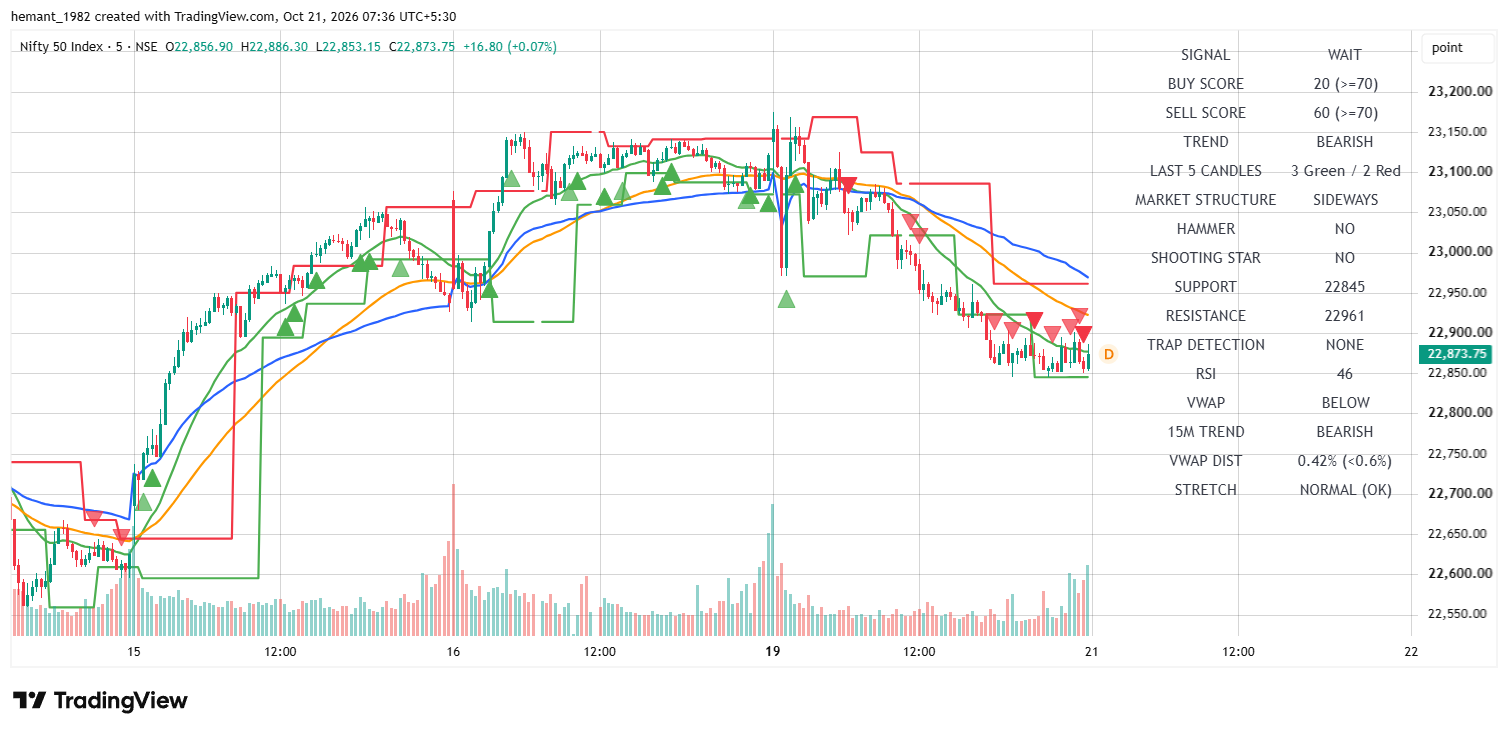1508x733 pixels.
Task: Click the low value L22,853.15
Action: [348, 47]
